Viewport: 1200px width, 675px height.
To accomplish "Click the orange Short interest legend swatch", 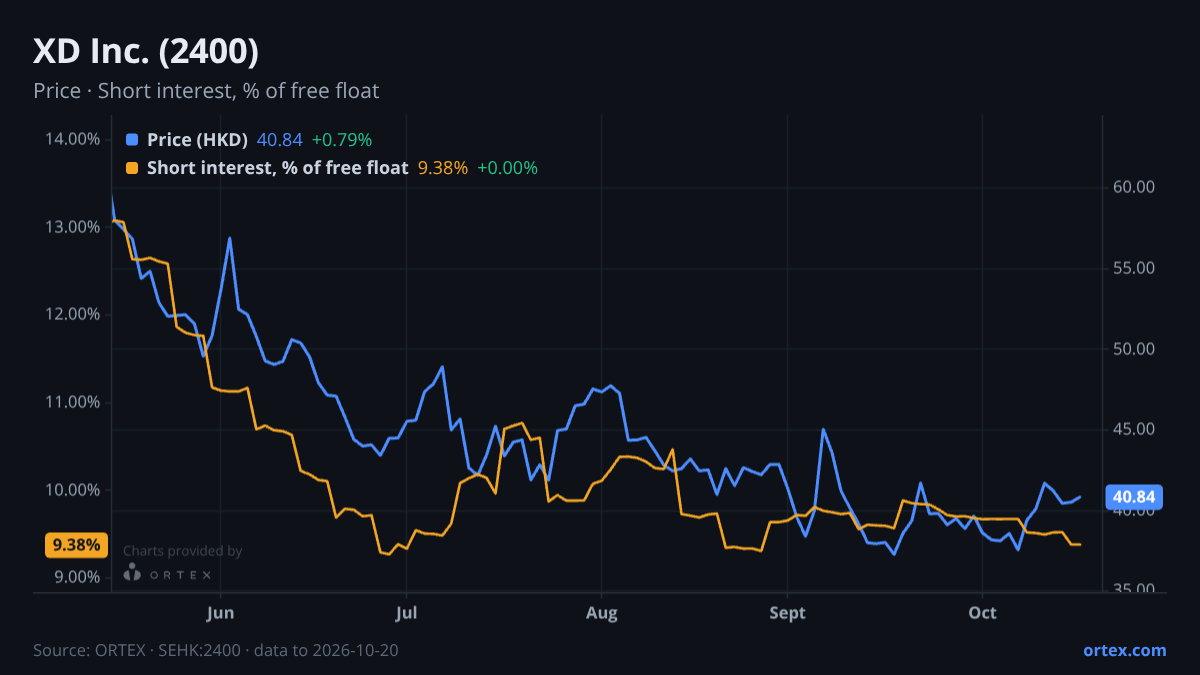I will pos(132,168).
